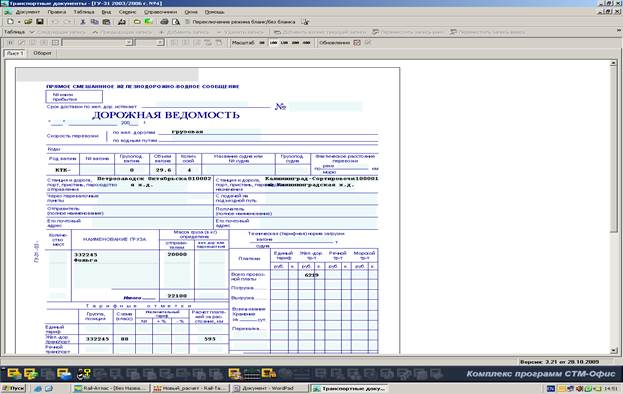Image resolution: width=623 pixels, height=394 pixels.
Task: Click vertical scrollbar down arrow
Action: click(613, 350)
